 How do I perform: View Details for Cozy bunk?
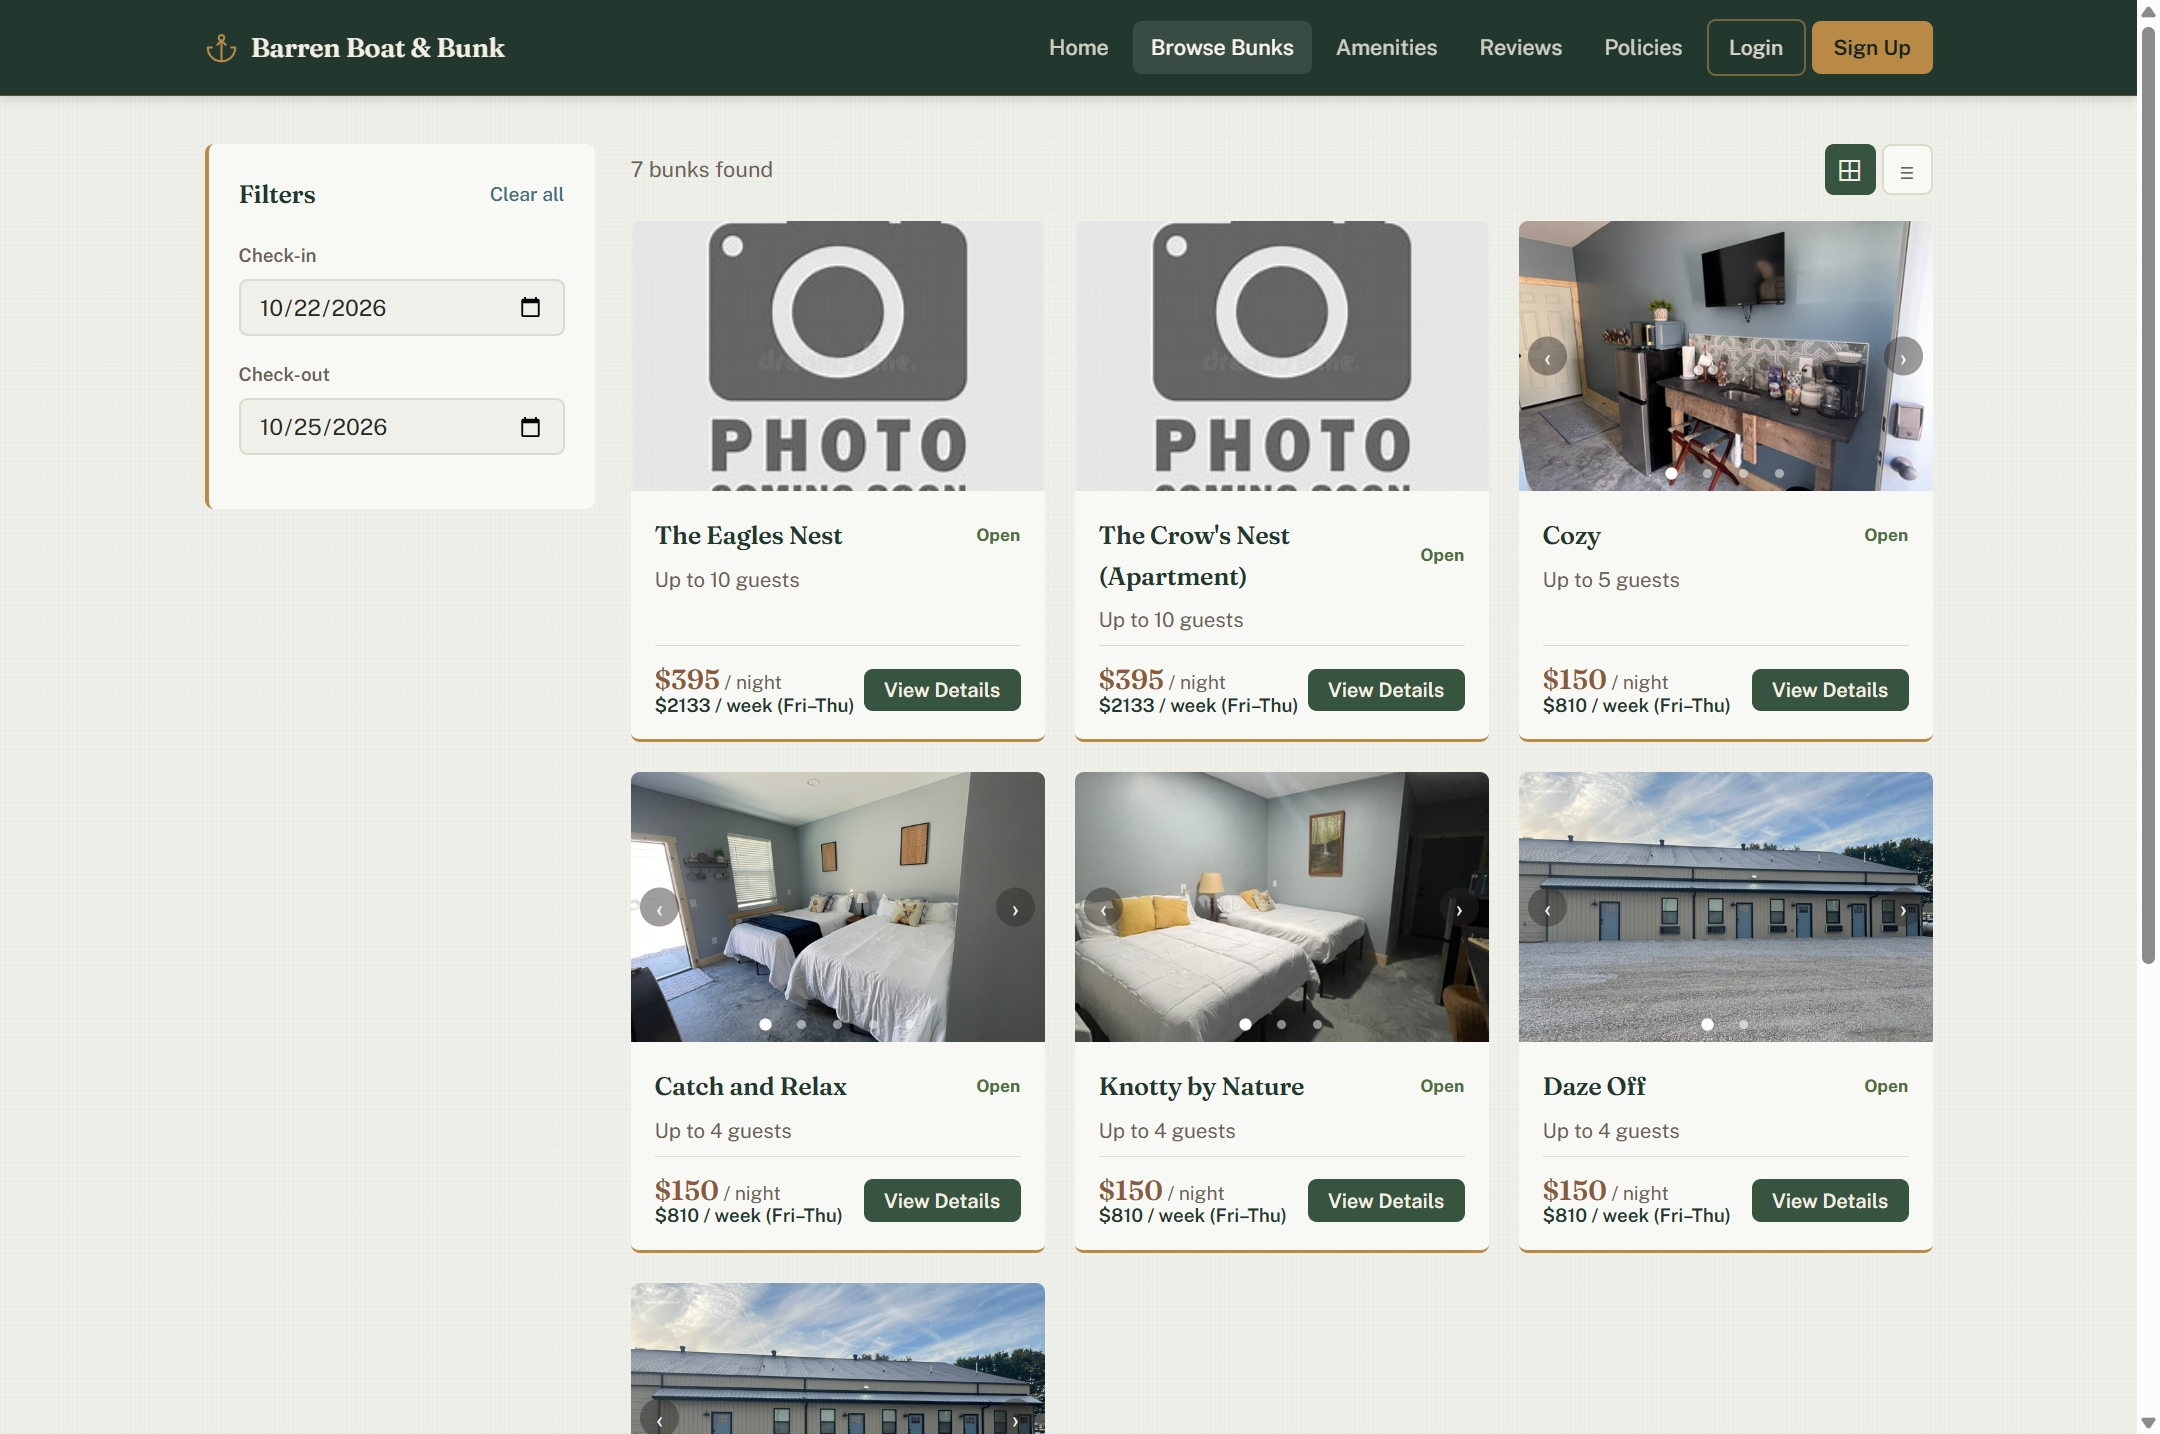tap(1829, 690)
